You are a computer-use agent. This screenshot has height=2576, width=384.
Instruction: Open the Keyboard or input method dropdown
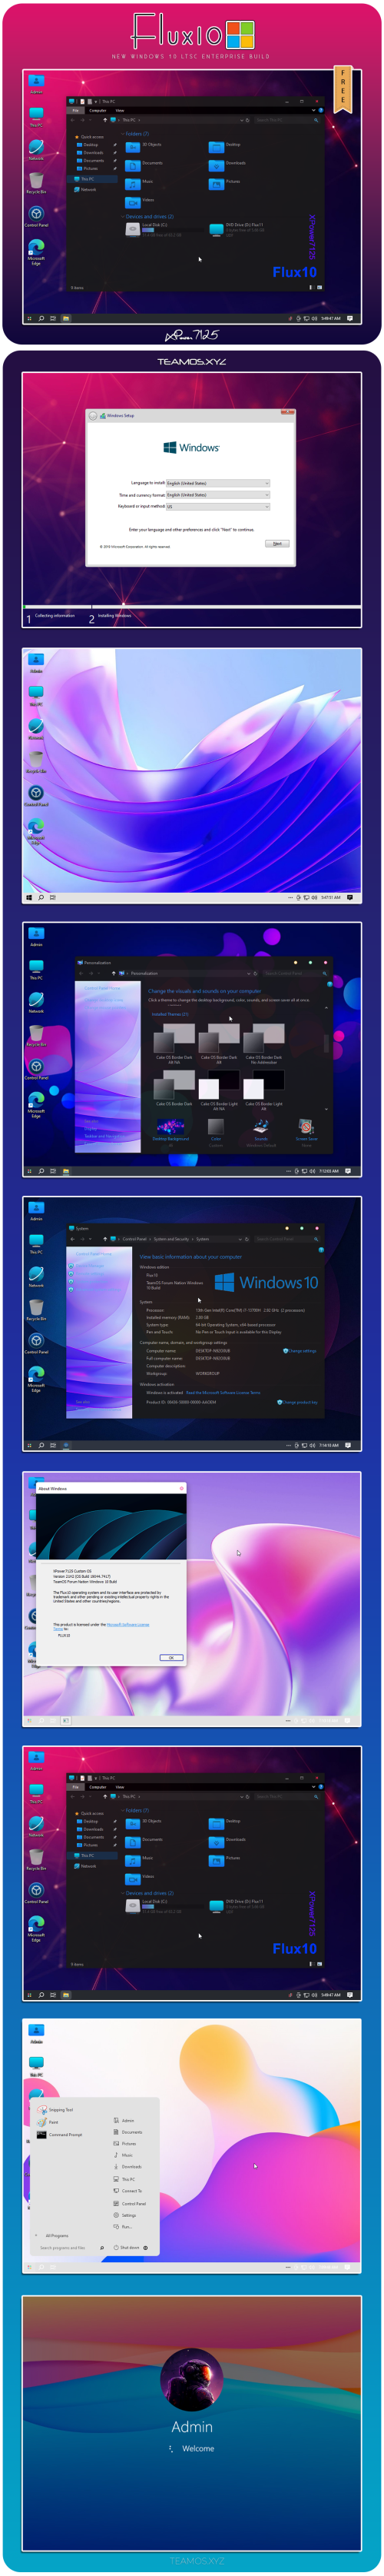218,507
